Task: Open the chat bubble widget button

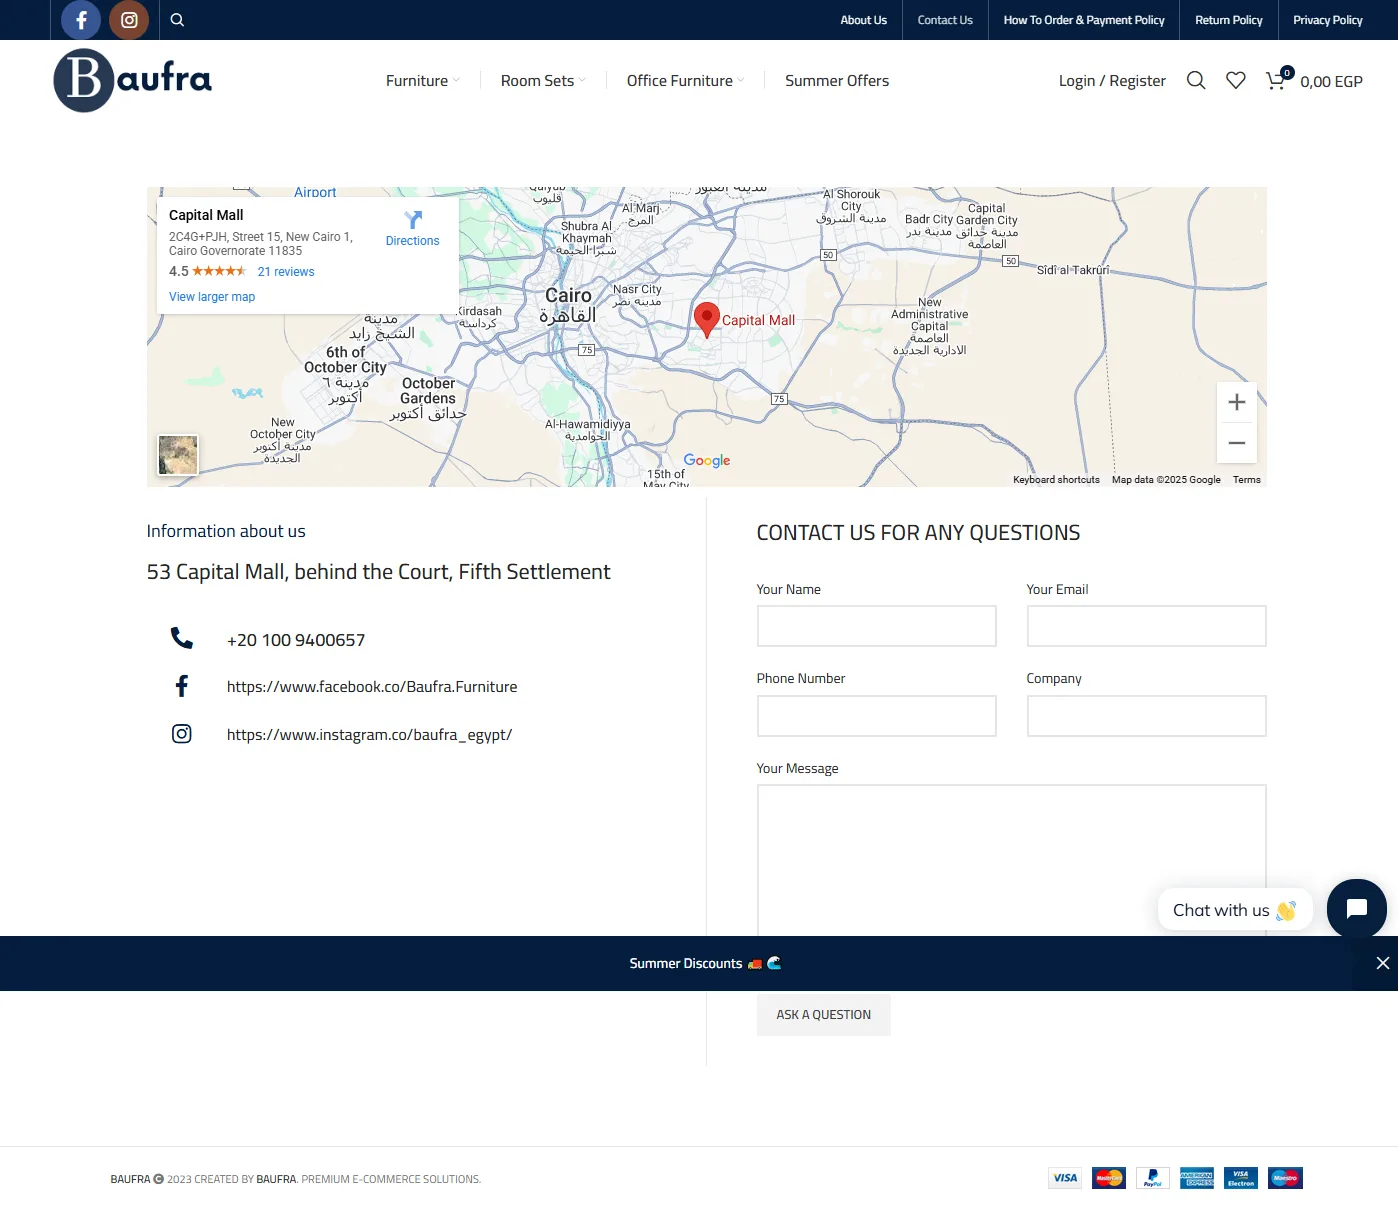Action: pos(1357,909)
